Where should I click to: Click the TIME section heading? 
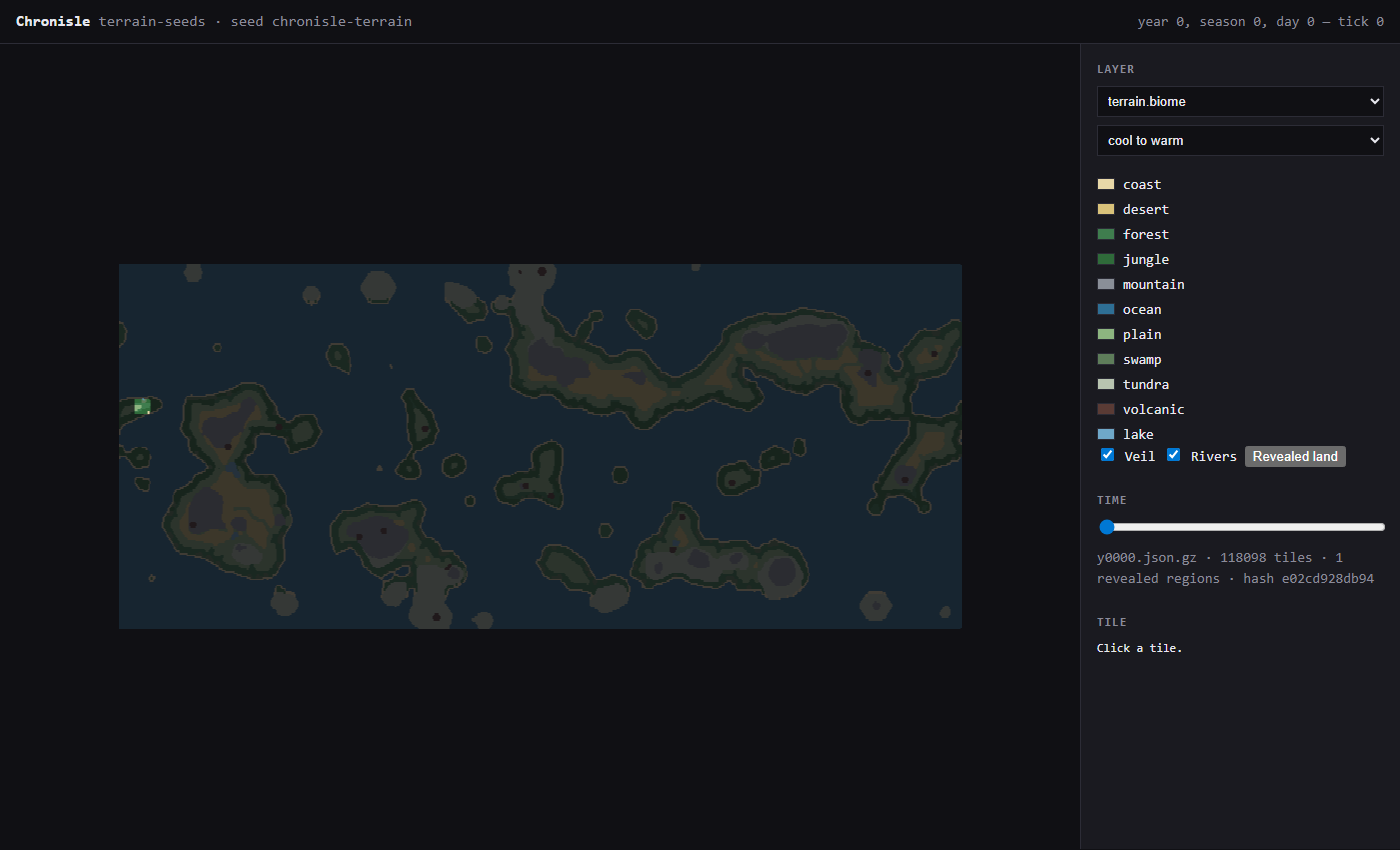pyautogui.click(x=1112, y=500)
